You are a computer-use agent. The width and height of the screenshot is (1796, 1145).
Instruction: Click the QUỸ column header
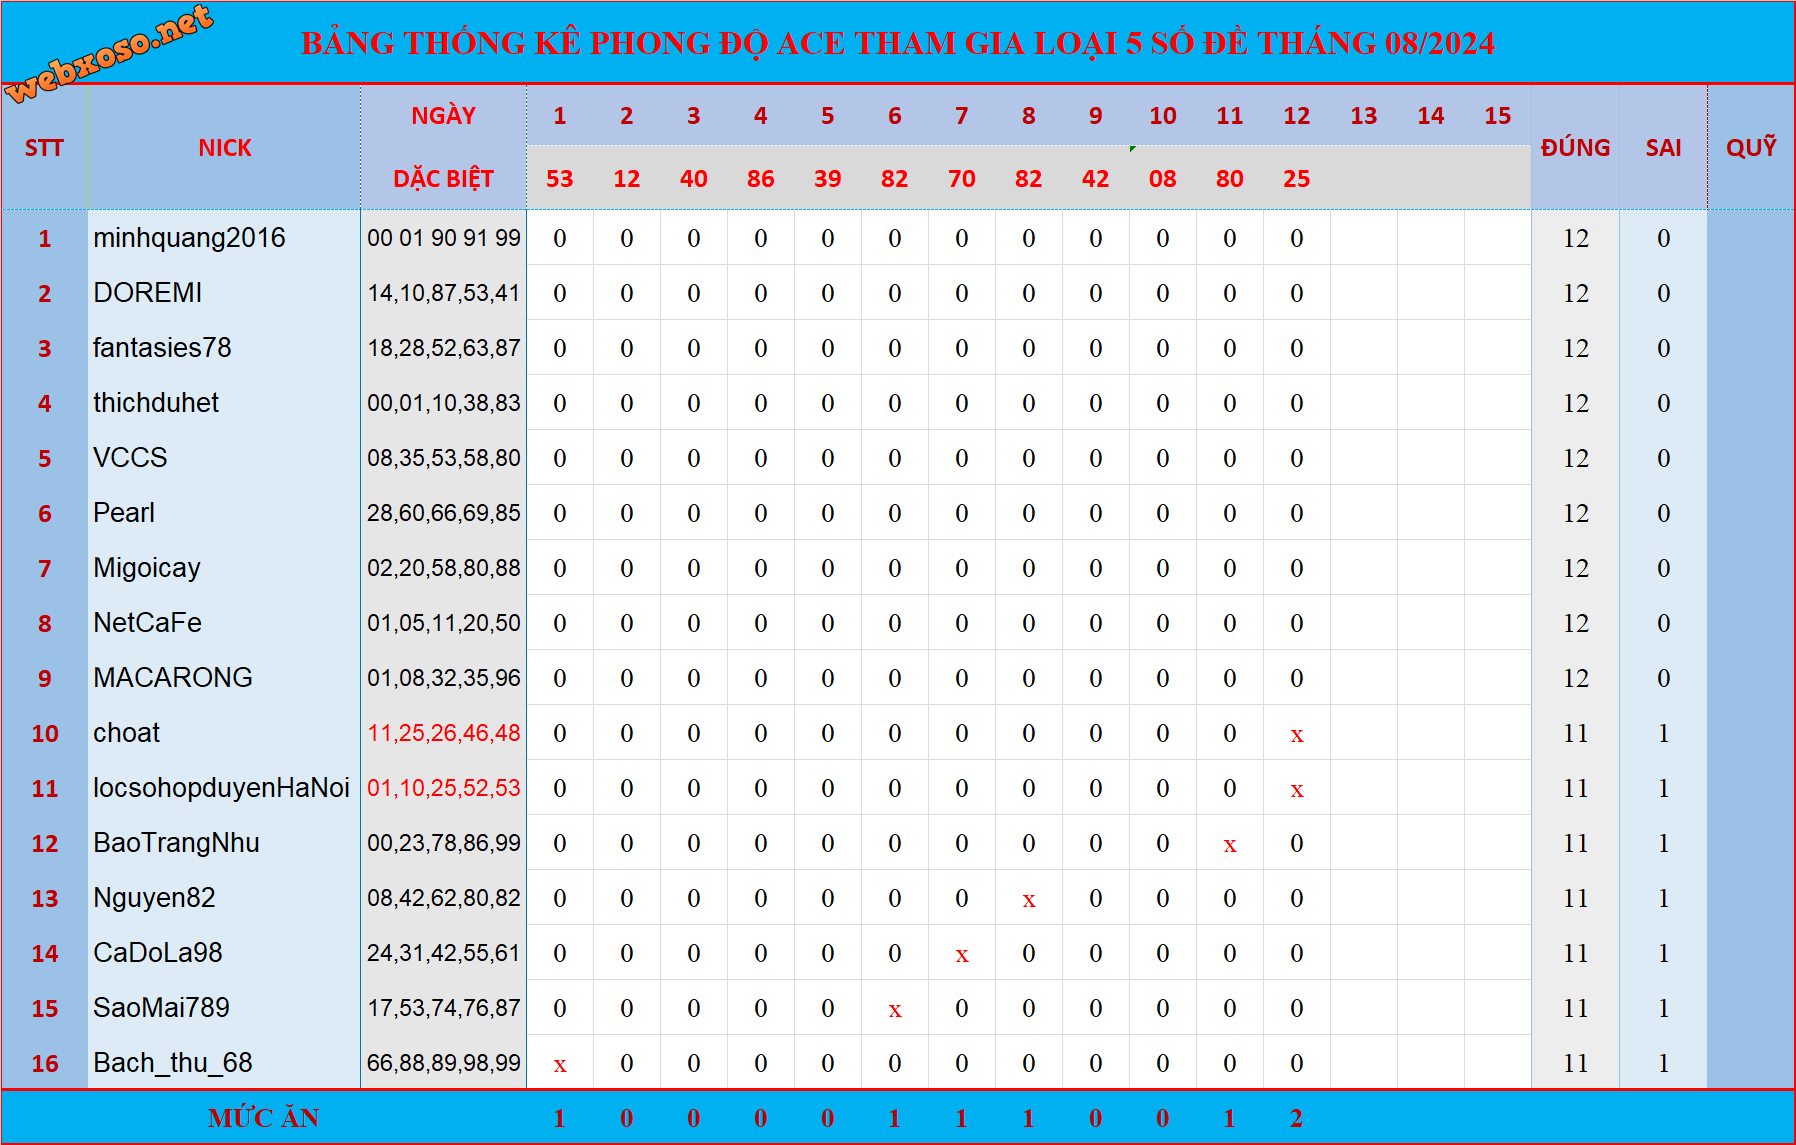(1751, 148)
